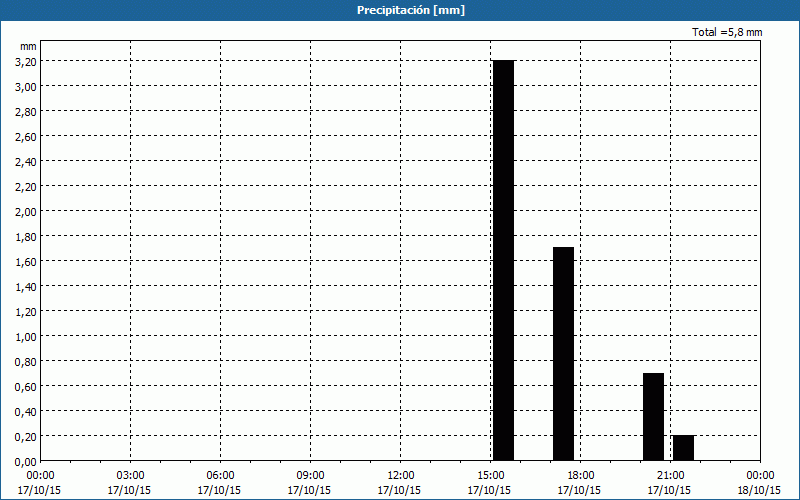Click the date 17/10/15 under 12:00
Image resolution: width=800 pixels, height=500 pixels.
399,490
